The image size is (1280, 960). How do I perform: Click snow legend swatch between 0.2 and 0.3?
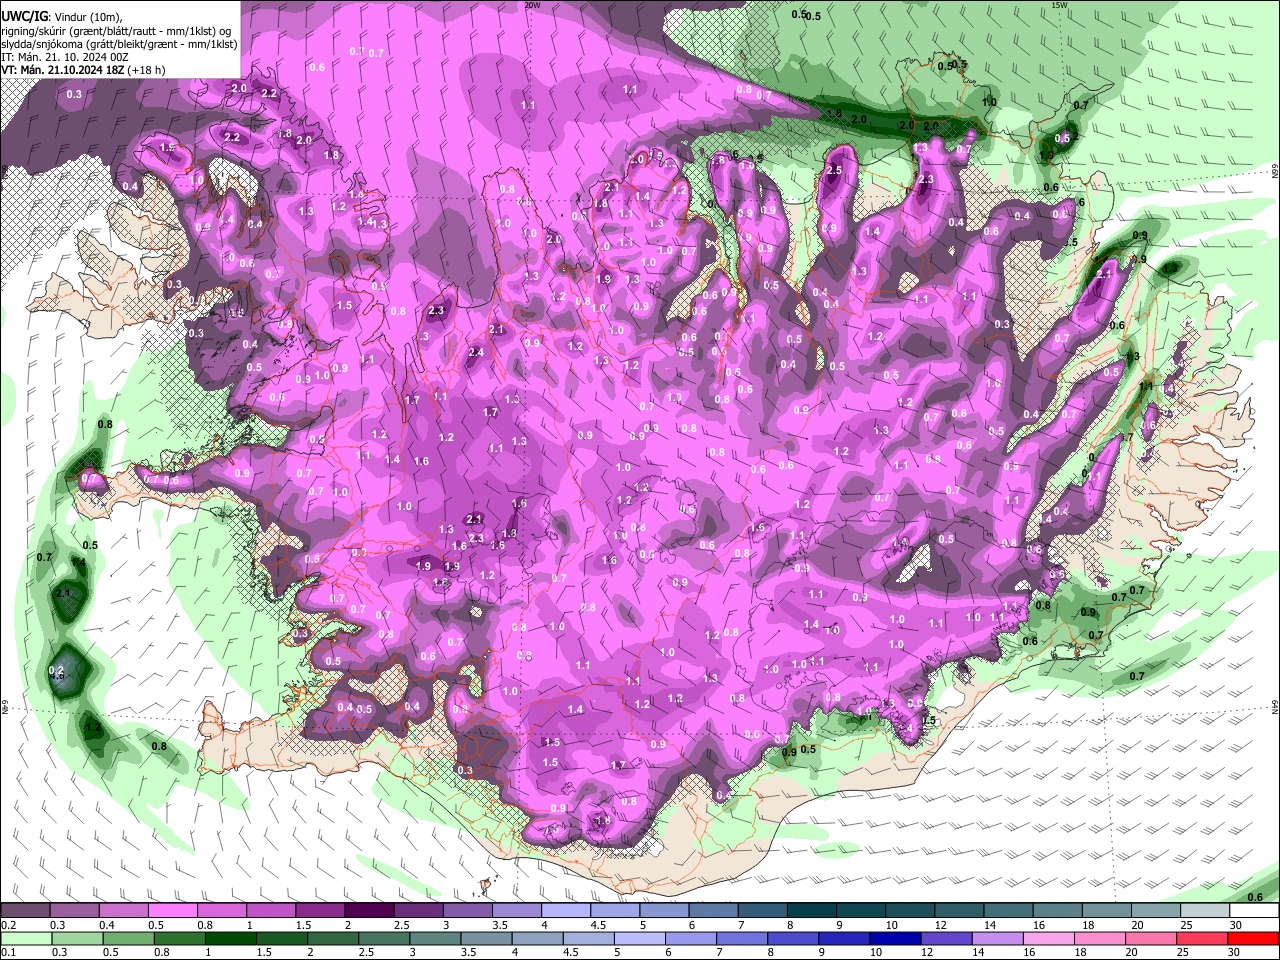tap(26, 911)
